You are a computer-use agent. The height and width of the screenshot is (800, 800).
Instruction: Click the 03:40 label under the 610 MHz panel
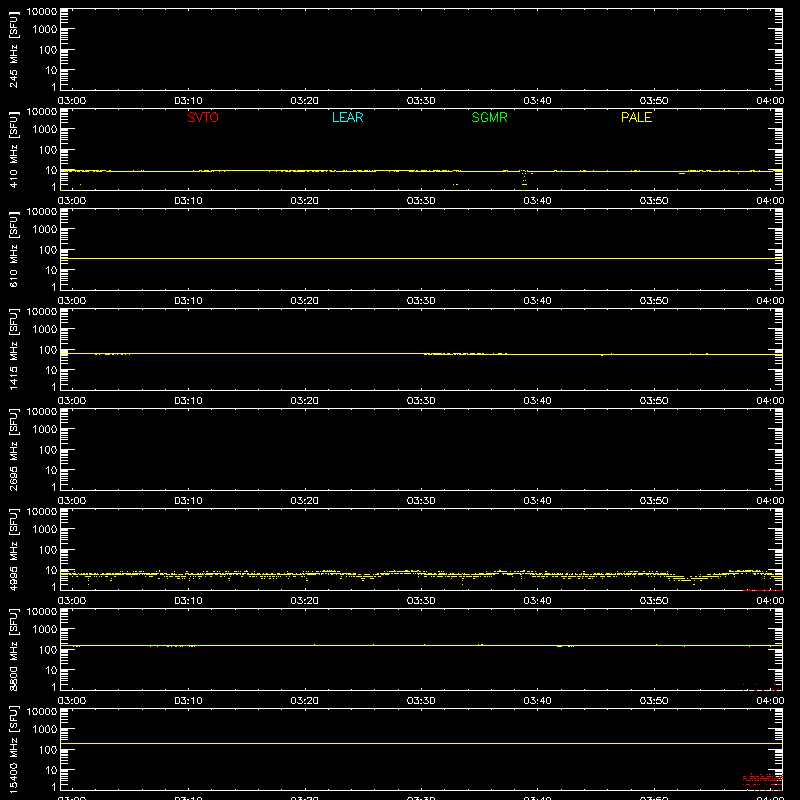pyautogui.click(x=537, y=301)
